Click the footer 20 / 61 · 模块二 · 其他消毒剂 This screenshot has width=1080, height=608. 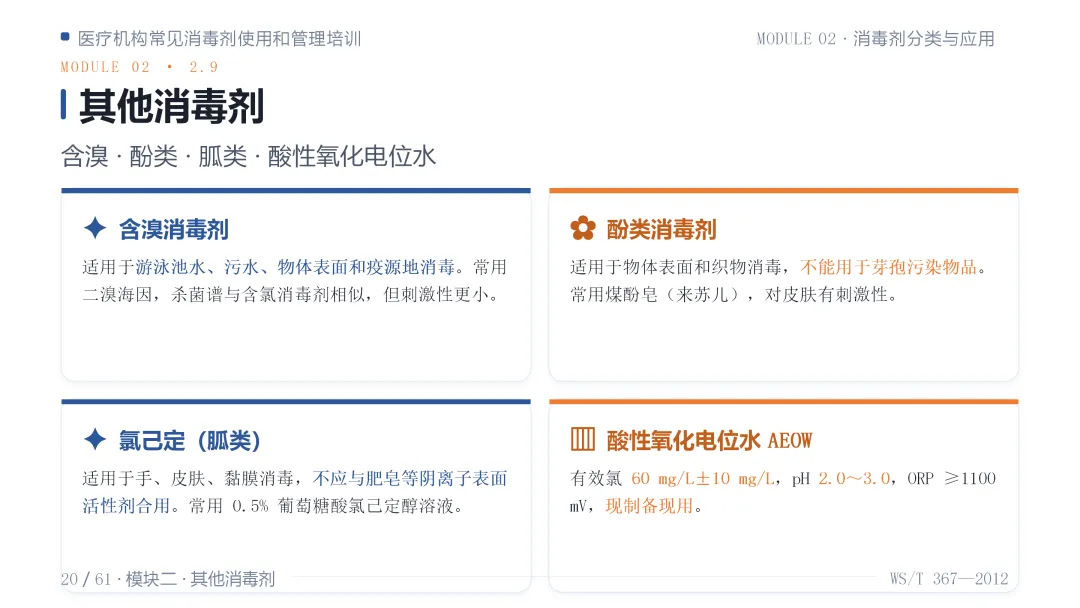[x=168, y=579]
